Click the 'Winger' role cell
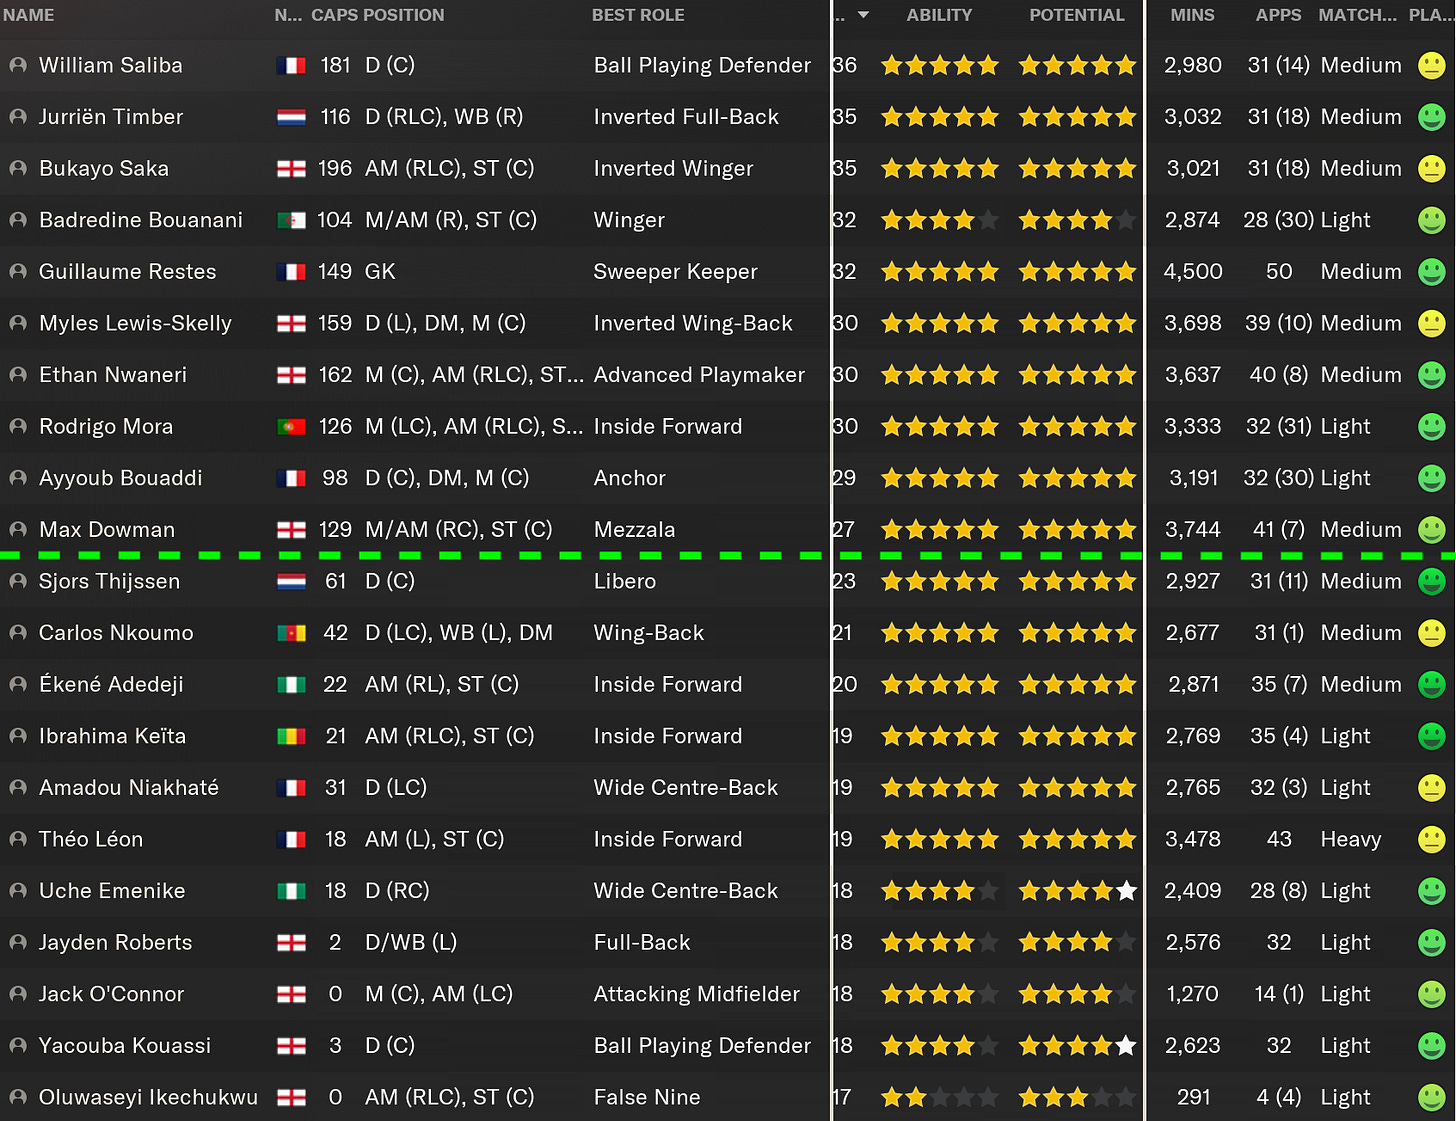Image resolution: width=1456 pixels, height=1121 pixels. 629,221
